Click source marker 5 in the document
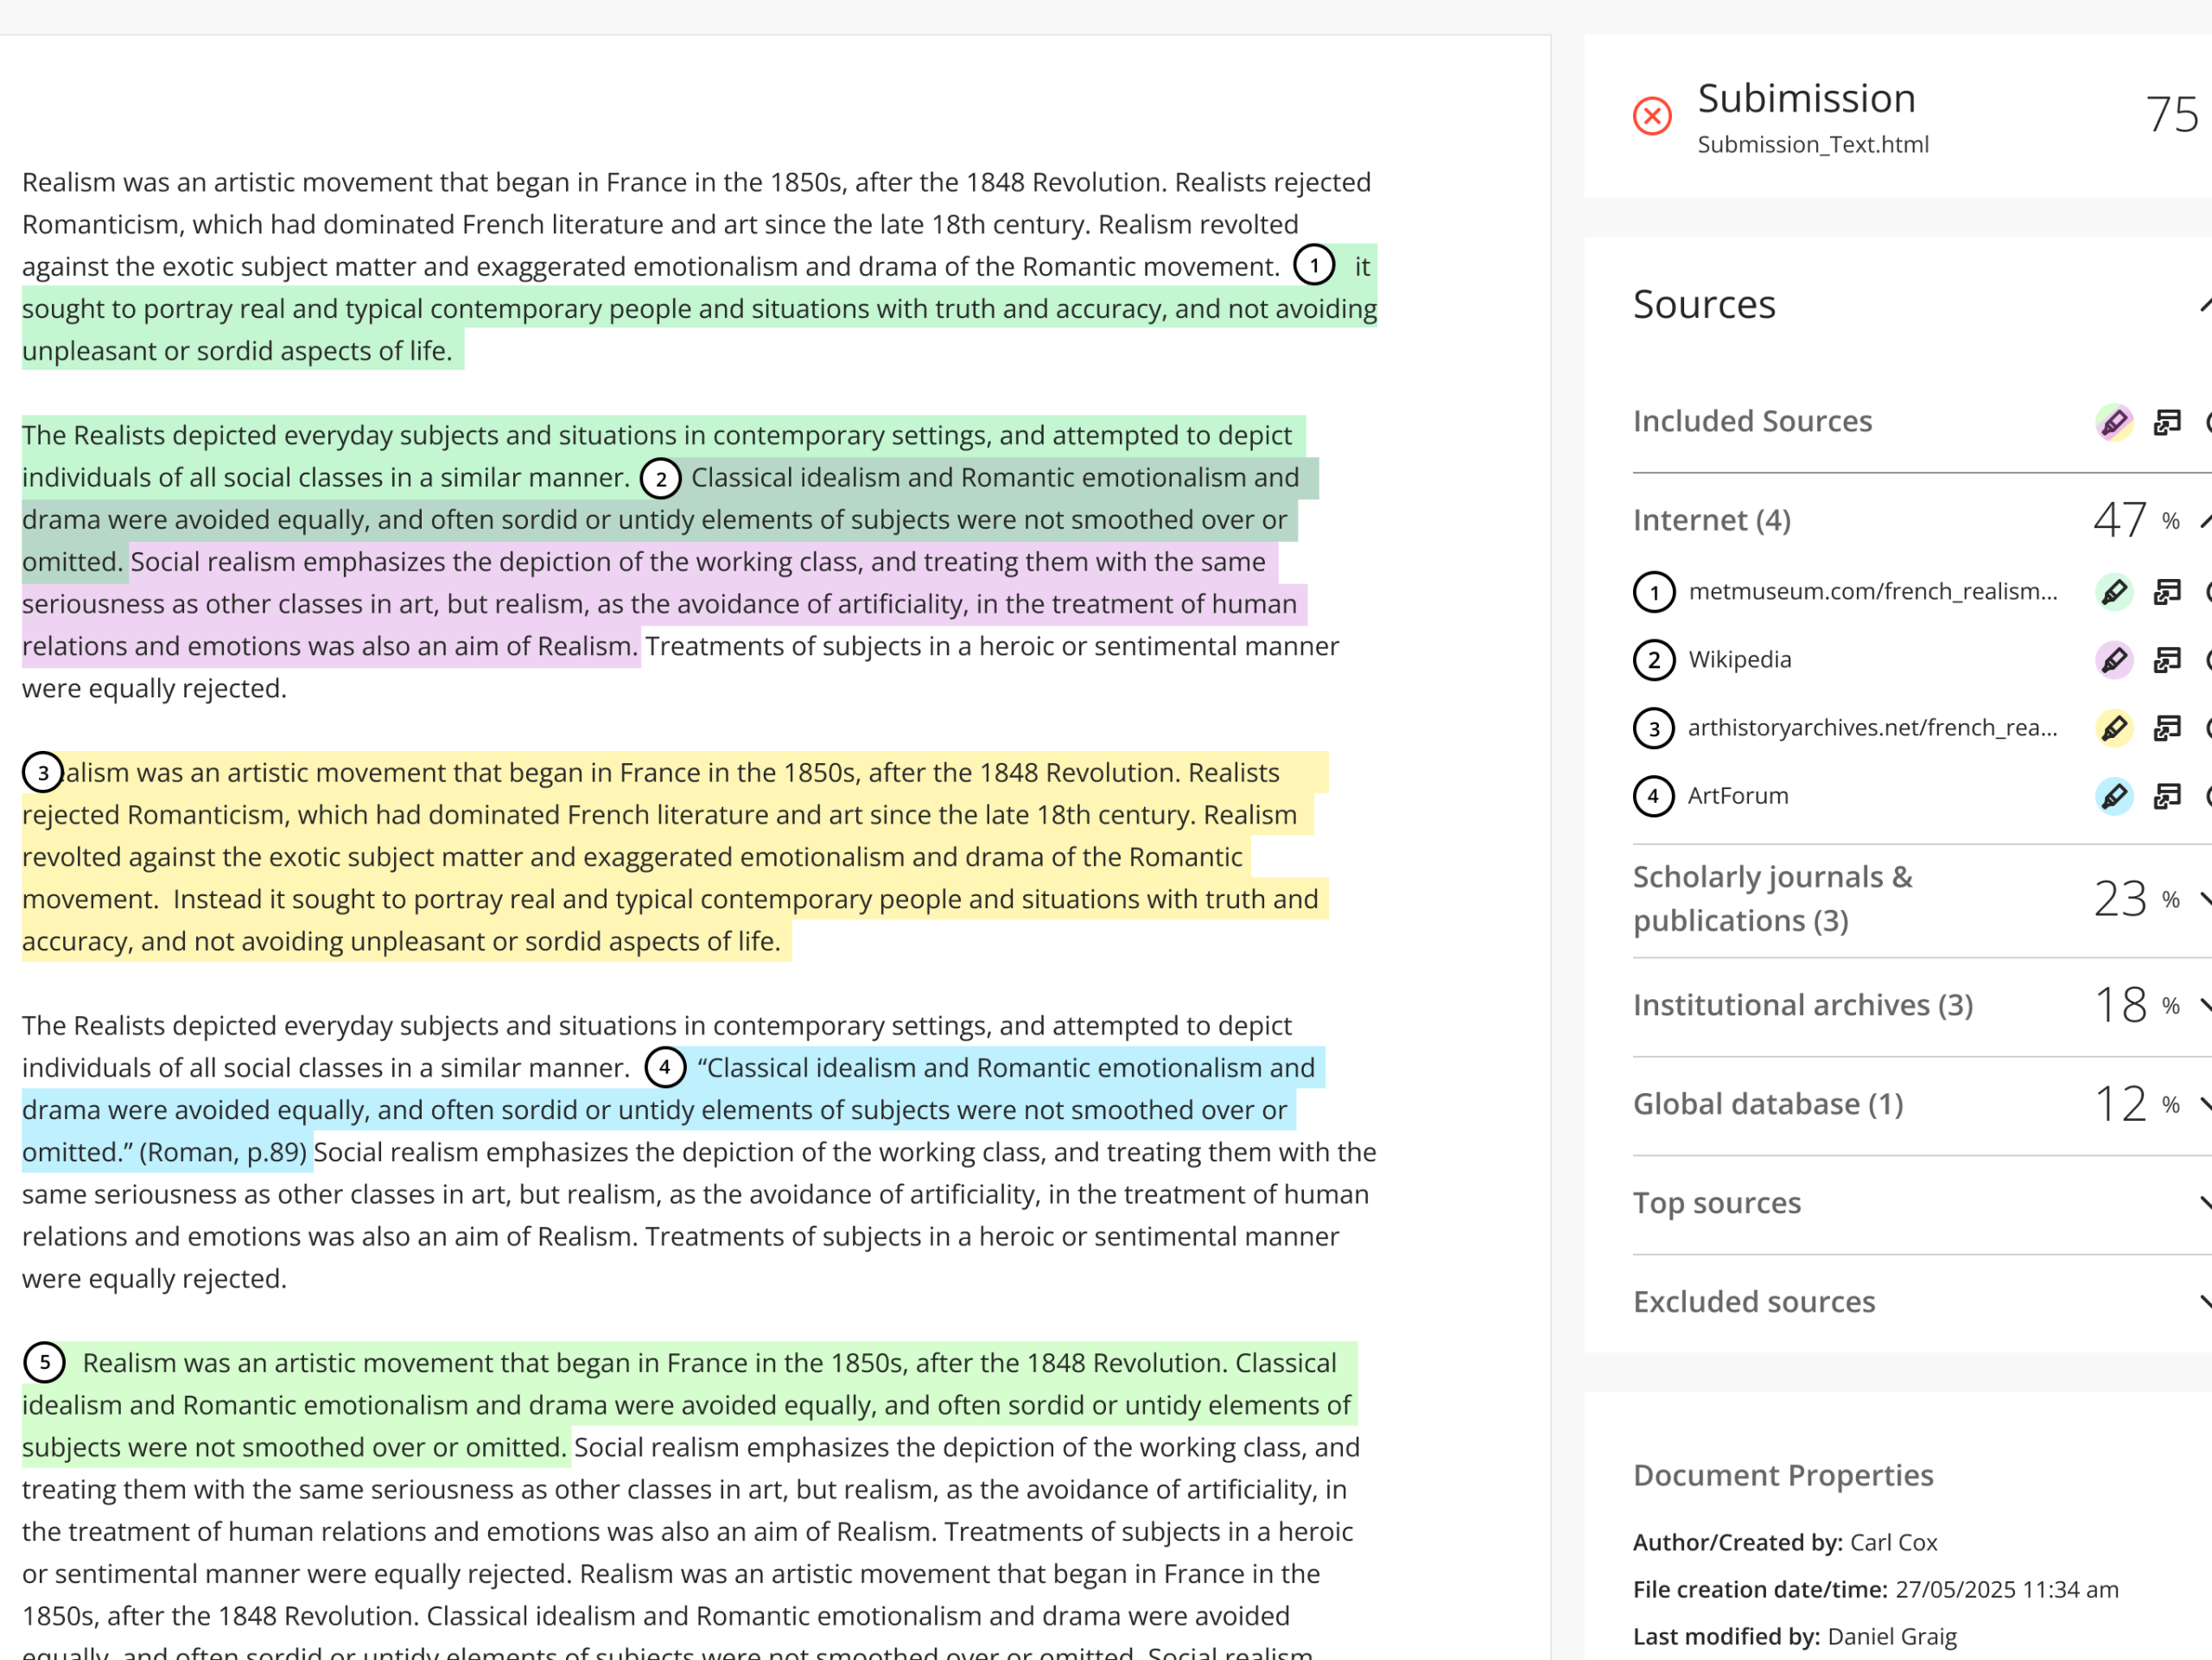The height and width of the screenshot is (1660, 2212). pos(44,1362)
